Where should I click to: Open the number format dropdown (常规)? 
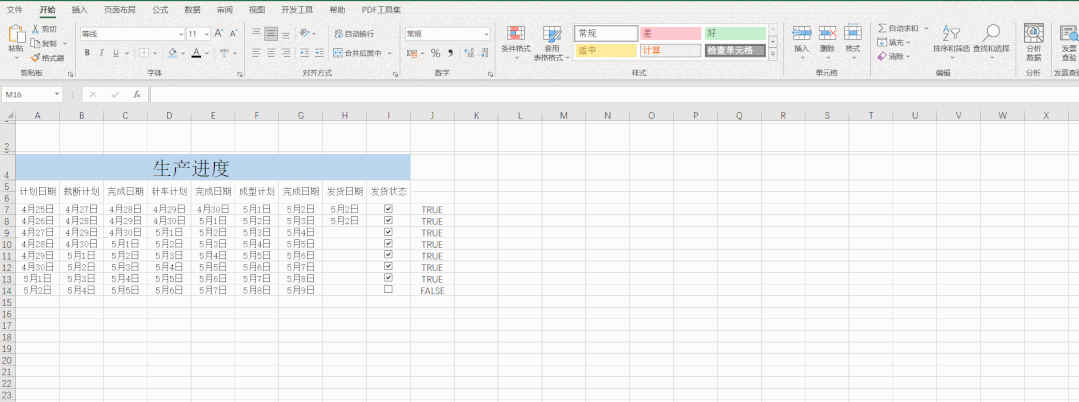(x=487, y=34)
